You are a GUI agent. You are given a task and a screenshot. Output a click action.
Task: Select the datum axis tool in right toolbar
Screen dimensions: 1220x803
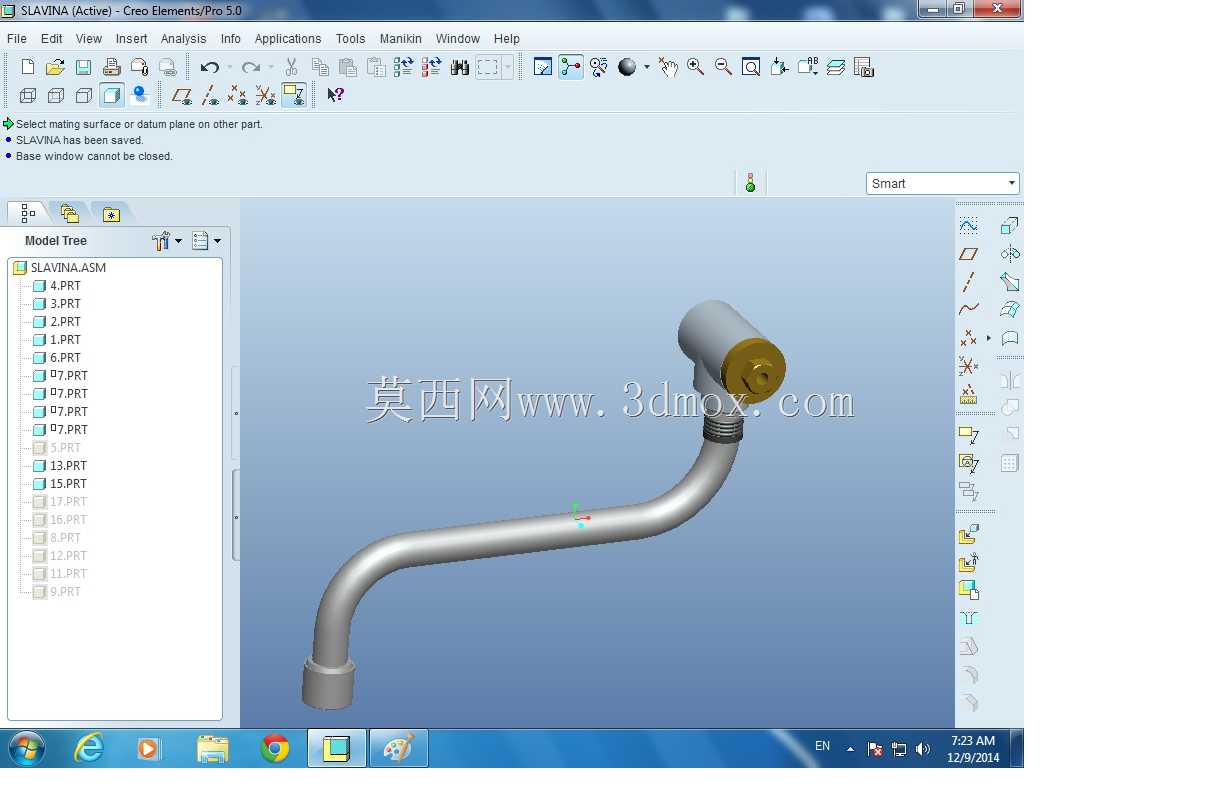tap(968, 282)
